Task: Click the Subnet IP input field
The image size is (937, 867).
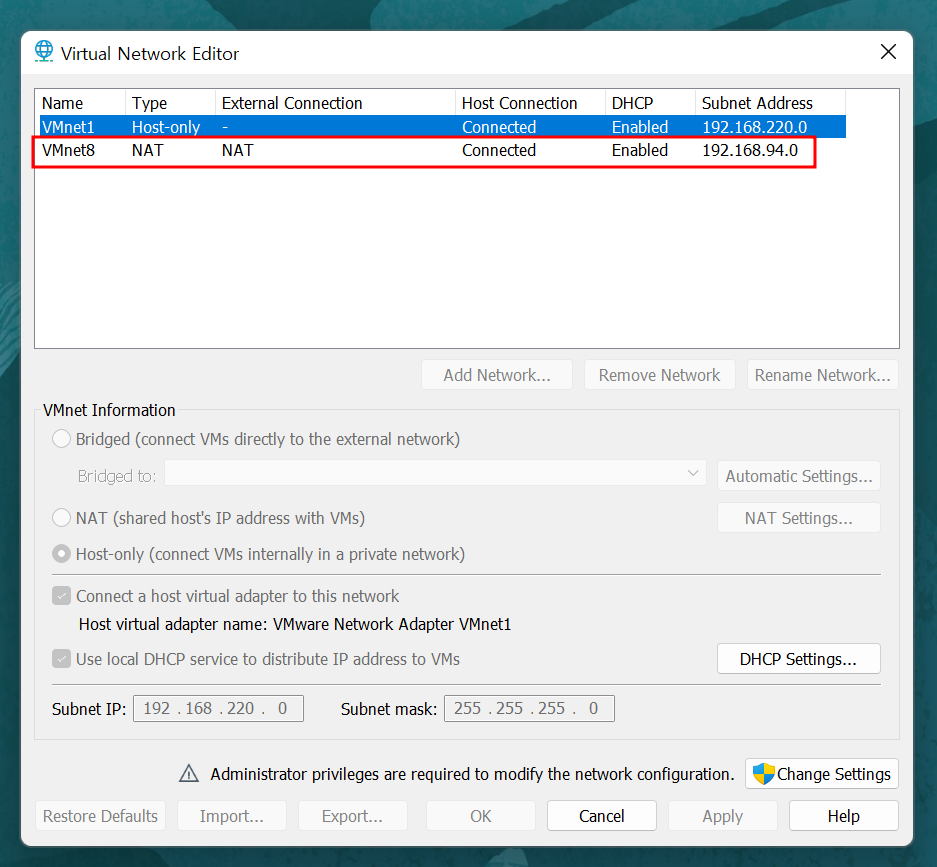Action: 218,708
